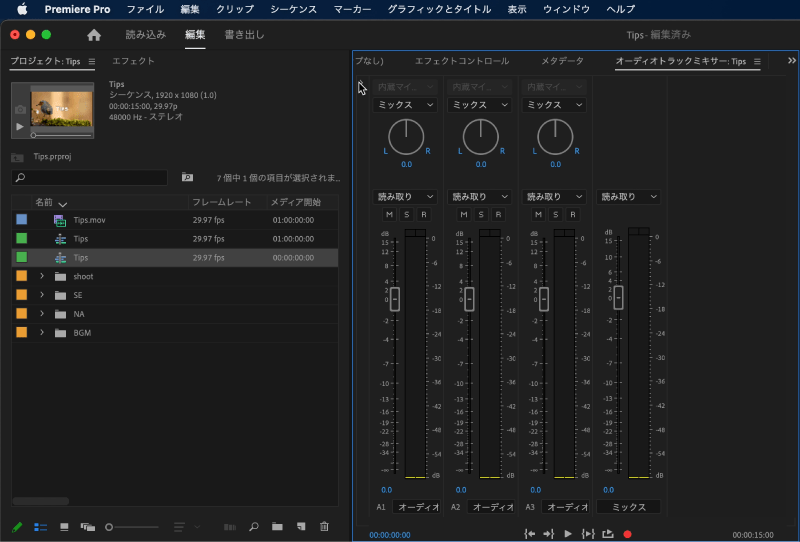Viewport: 800px width, 542px height.
Task: Click the search-bin camera icon
Action: pos(187,177)
